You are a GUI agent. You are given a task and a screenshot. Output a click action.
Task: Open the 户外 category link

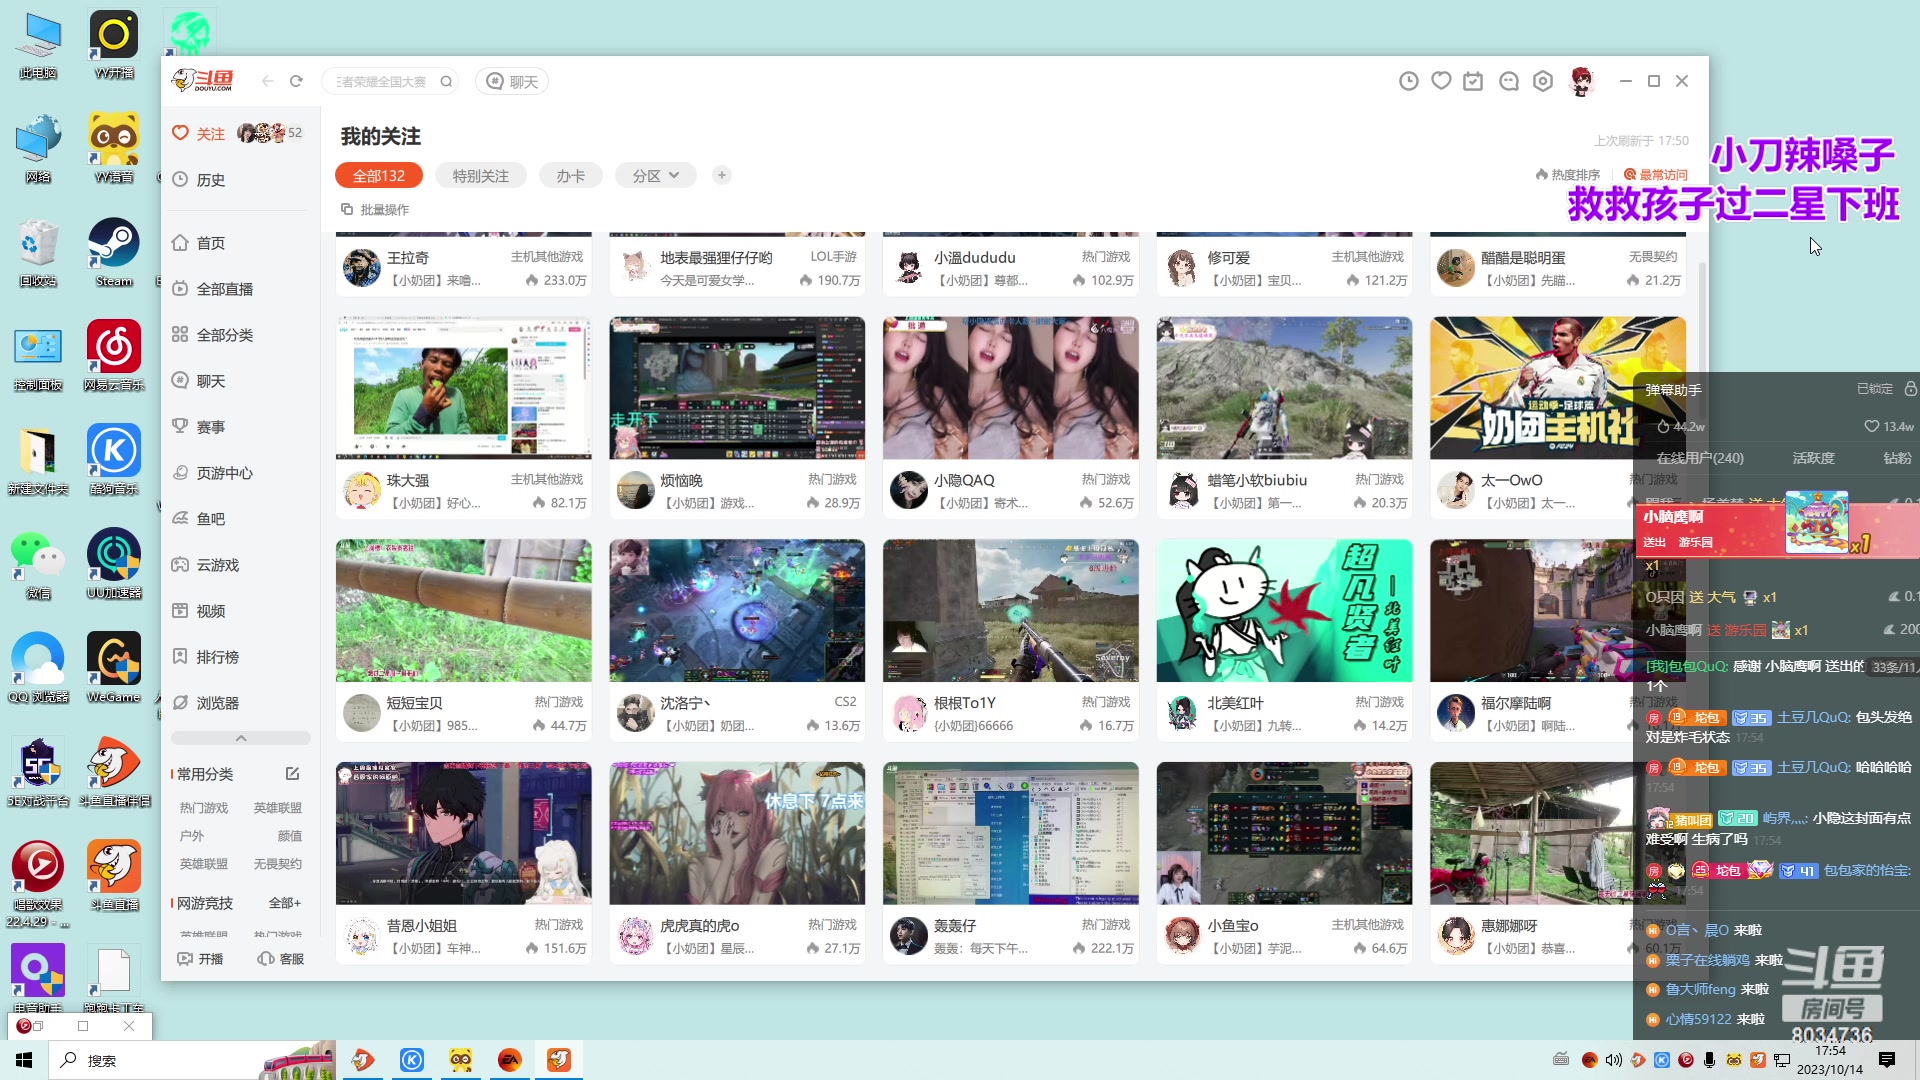(x=191, y=836)
